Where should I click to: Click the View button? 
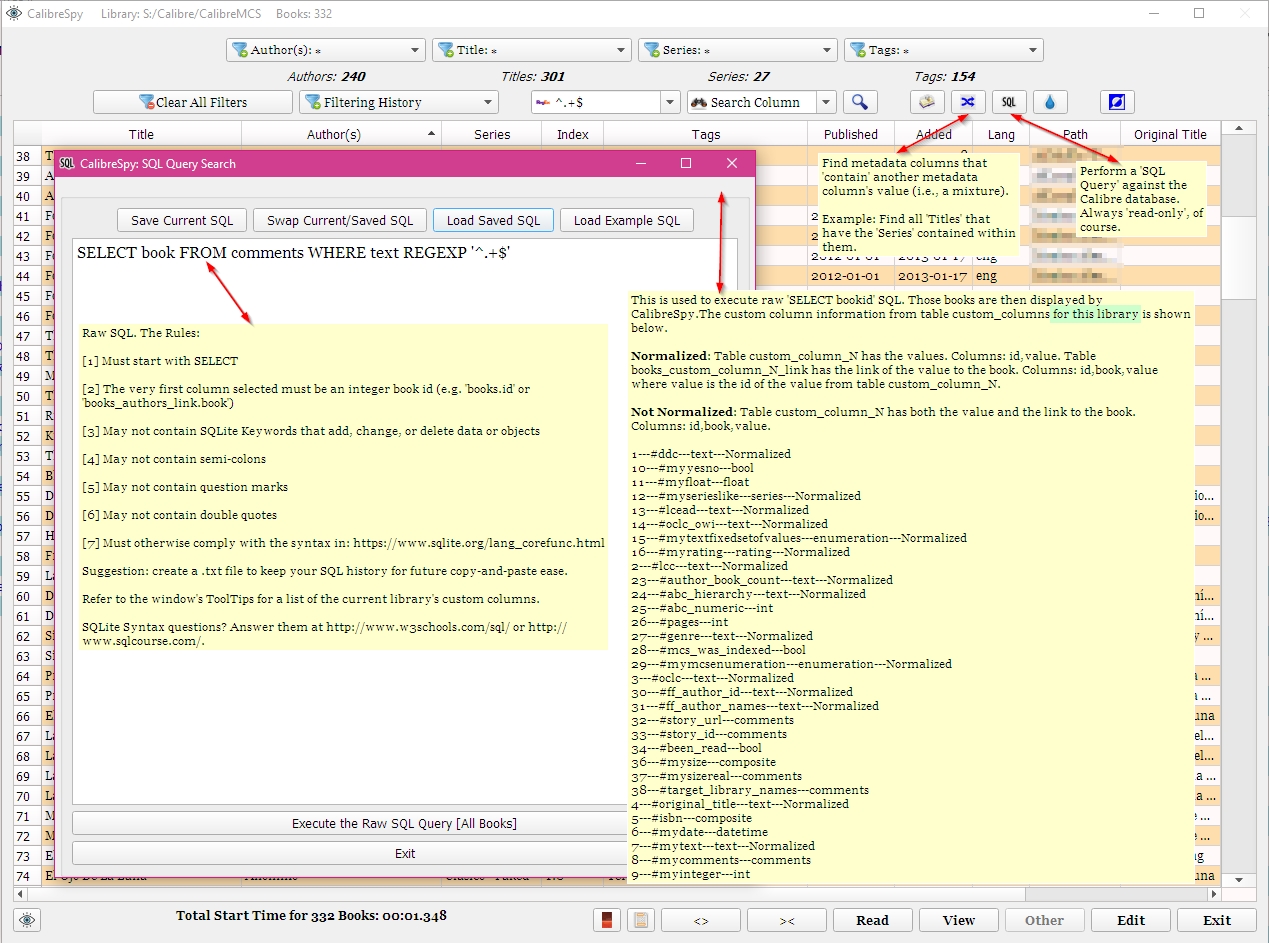click(959, 920)
